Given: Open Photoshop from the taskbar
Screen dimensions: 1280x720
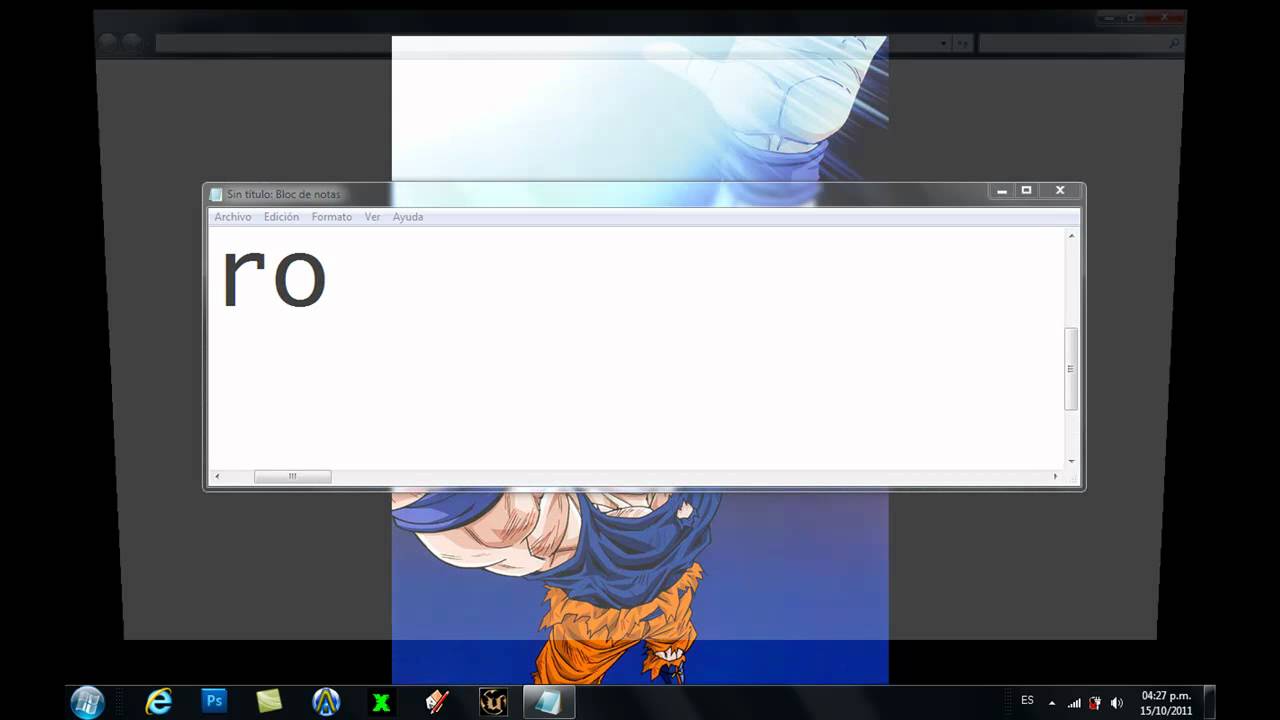Looking at the screenshot, I should click(x=214, y=701).
